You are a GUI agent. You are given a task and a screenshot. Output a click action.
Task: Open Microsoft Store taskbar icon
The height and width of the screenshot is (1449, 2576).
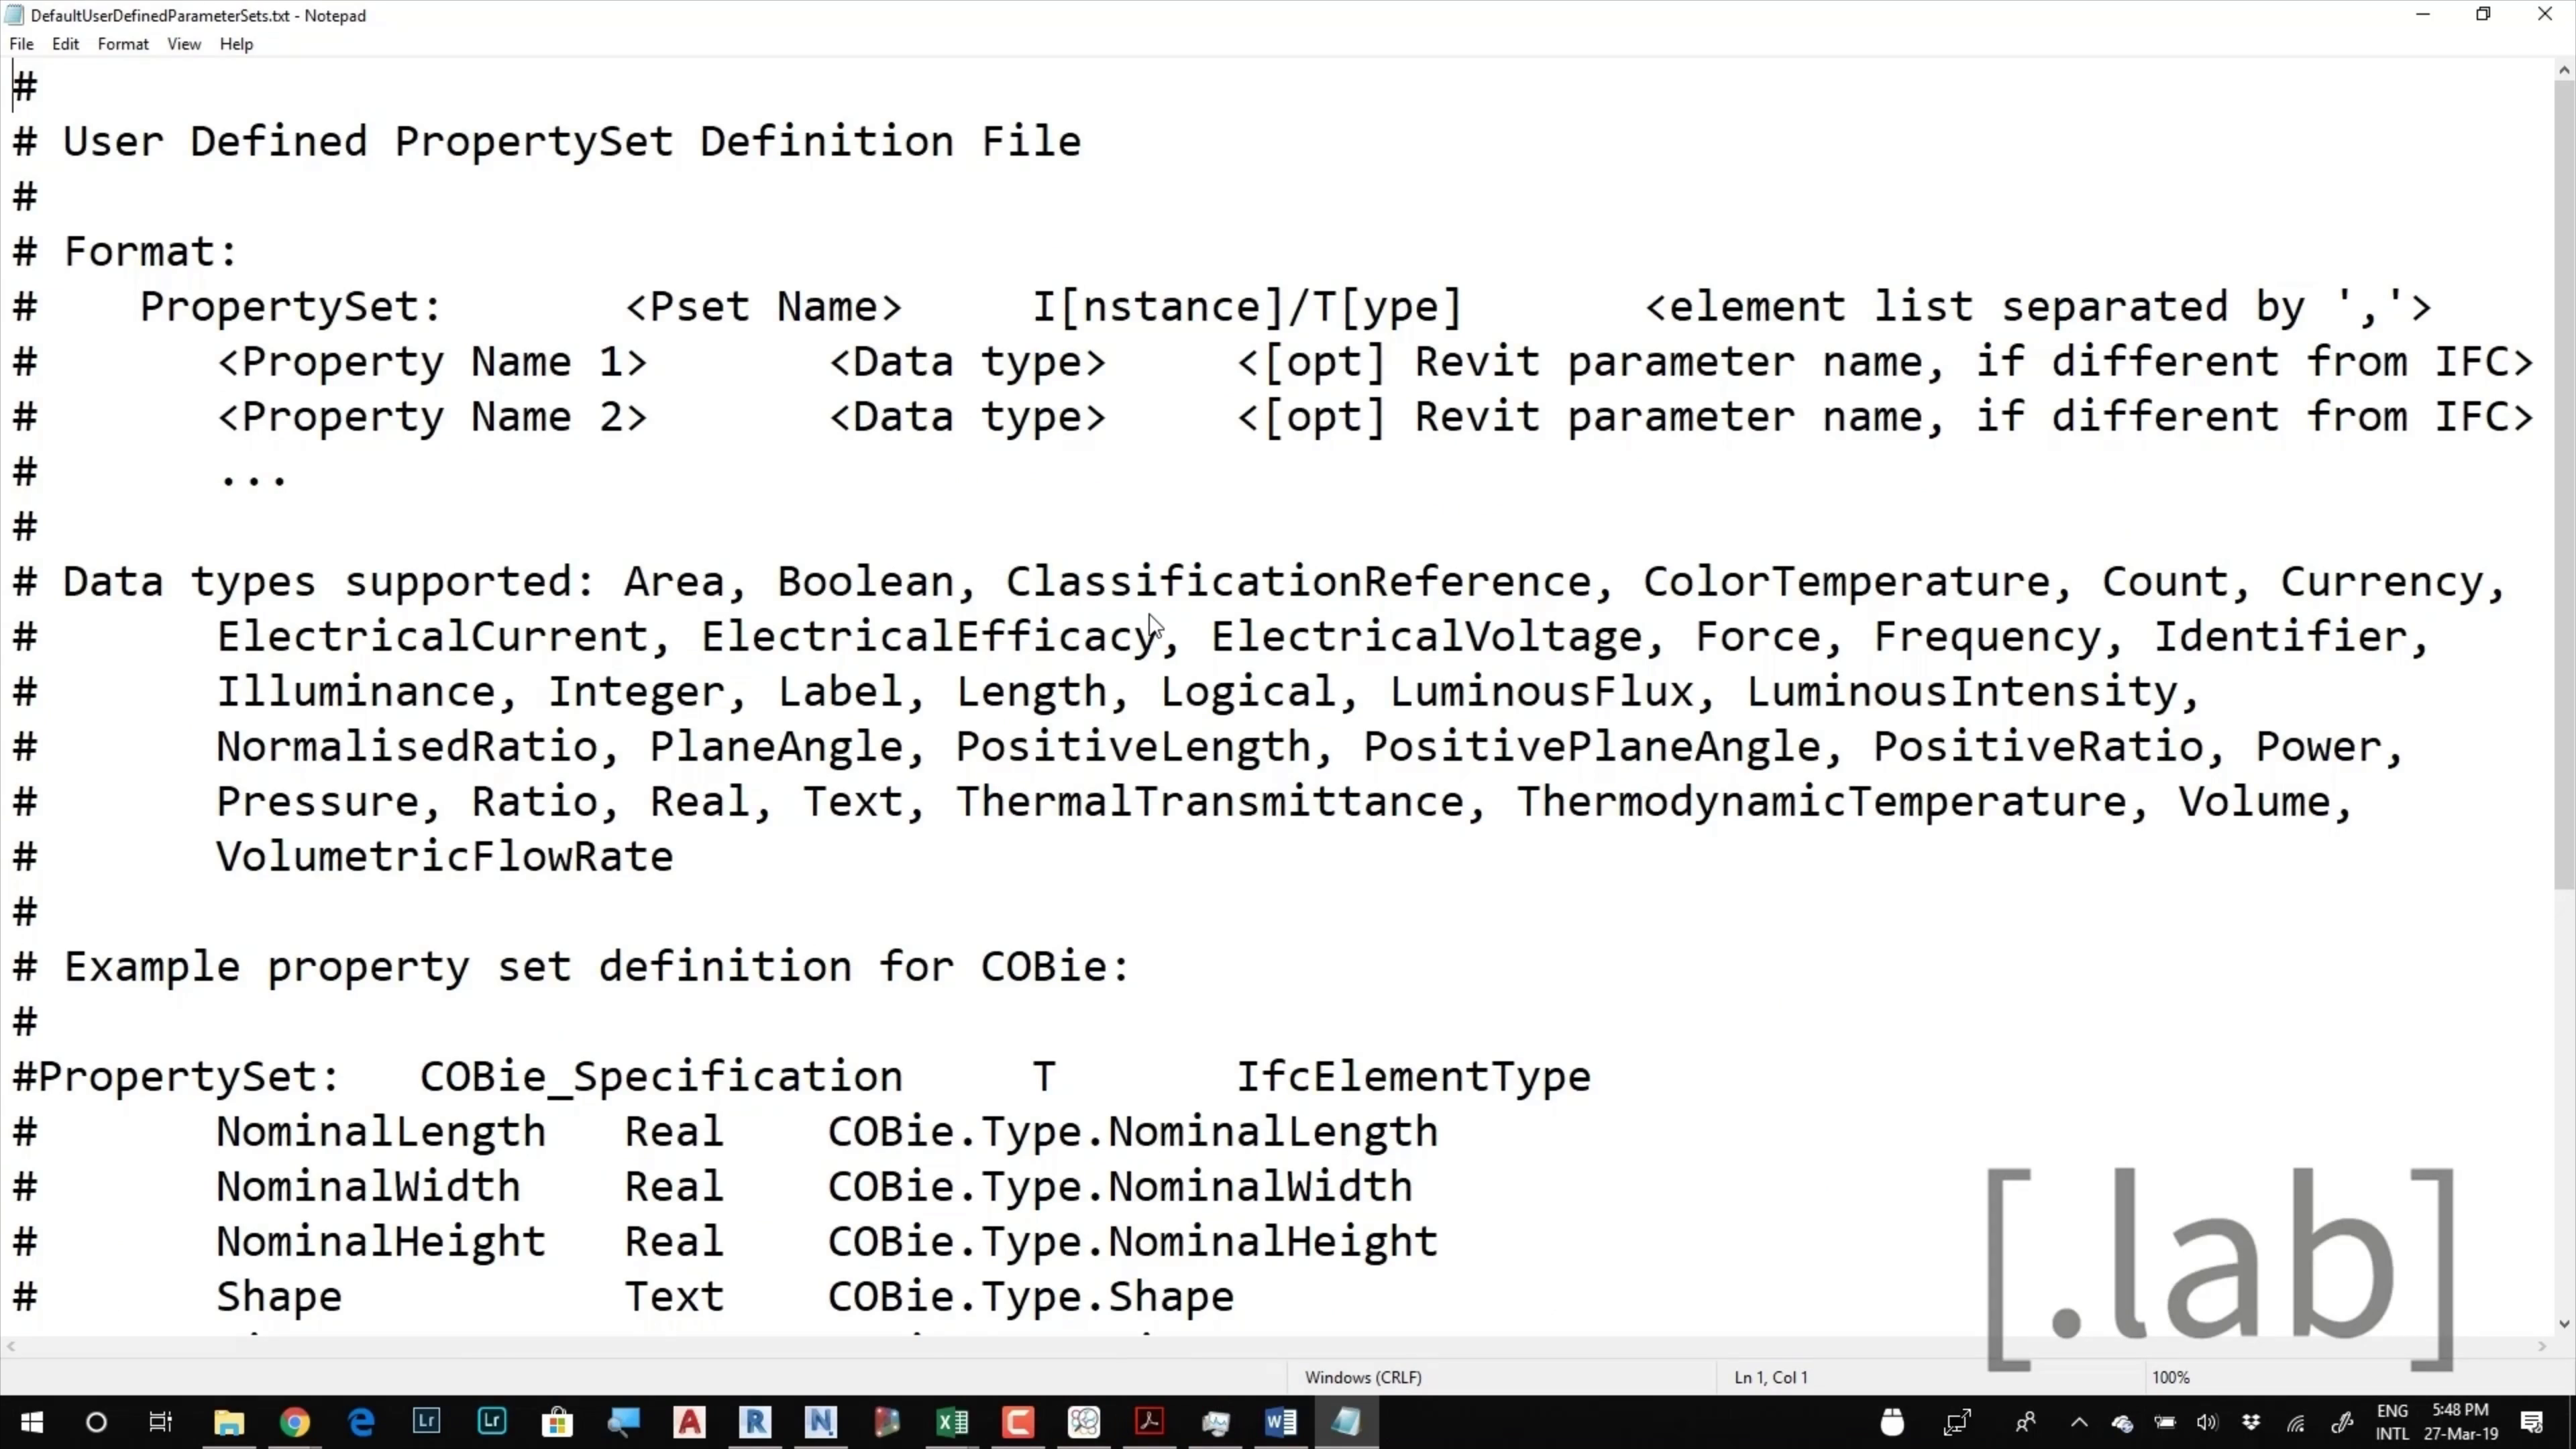[557, 1422]
